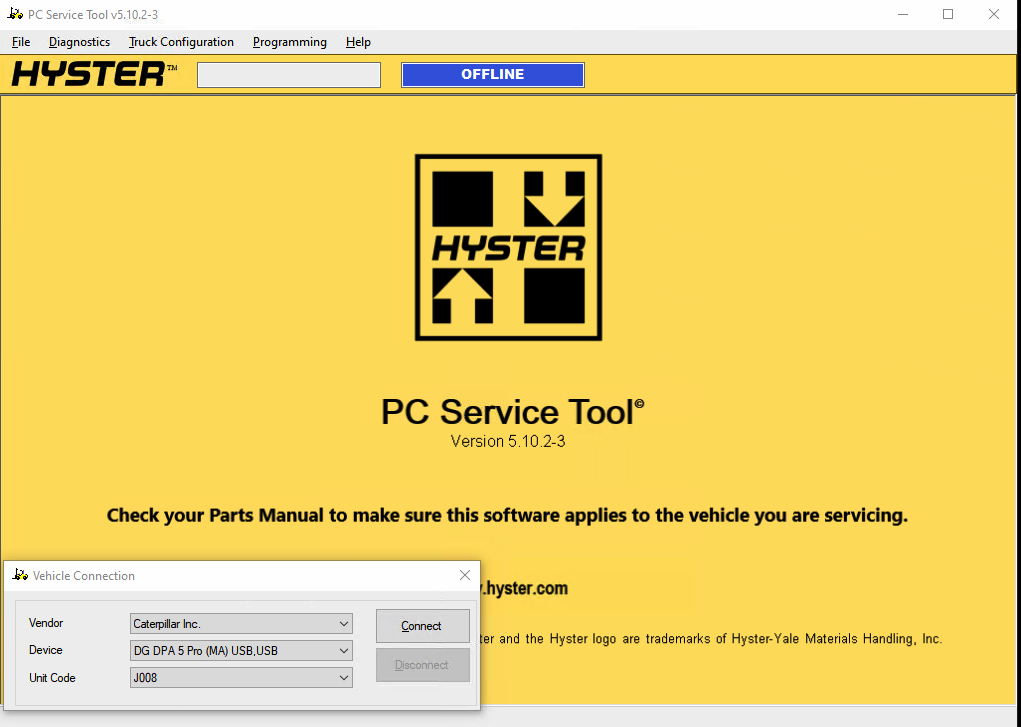The image size is (1021, 727).
Task: Close the Vehicle Connection dialog
Action: [465, 575]
